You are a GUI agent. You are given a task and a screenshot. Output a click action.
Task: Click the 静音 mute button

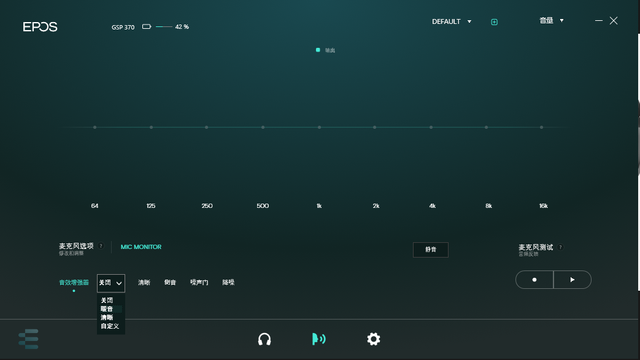tap(431, 250)
